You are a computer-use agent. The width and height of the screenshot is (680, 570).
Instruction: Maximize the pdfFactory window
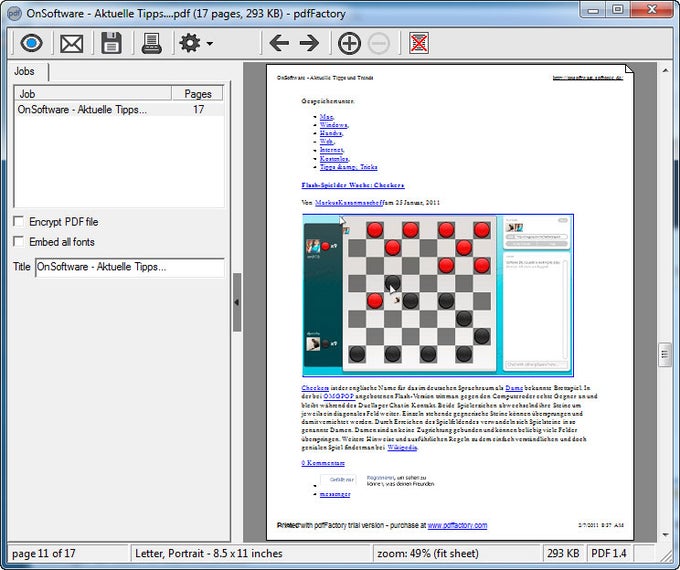[x=618, y=10]
